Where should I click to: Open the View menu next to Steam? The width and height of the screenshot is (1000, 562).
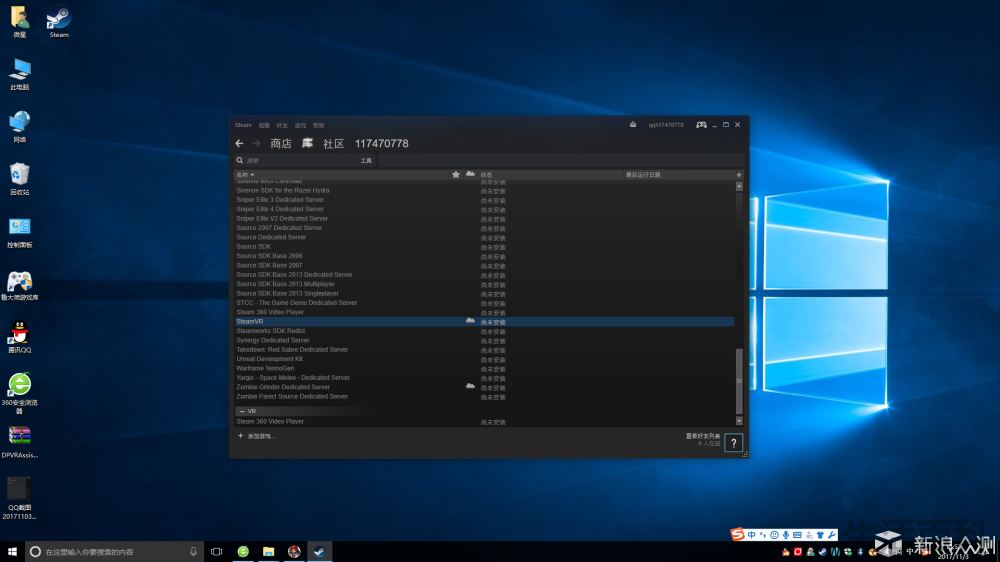click(x=264, y=125)
